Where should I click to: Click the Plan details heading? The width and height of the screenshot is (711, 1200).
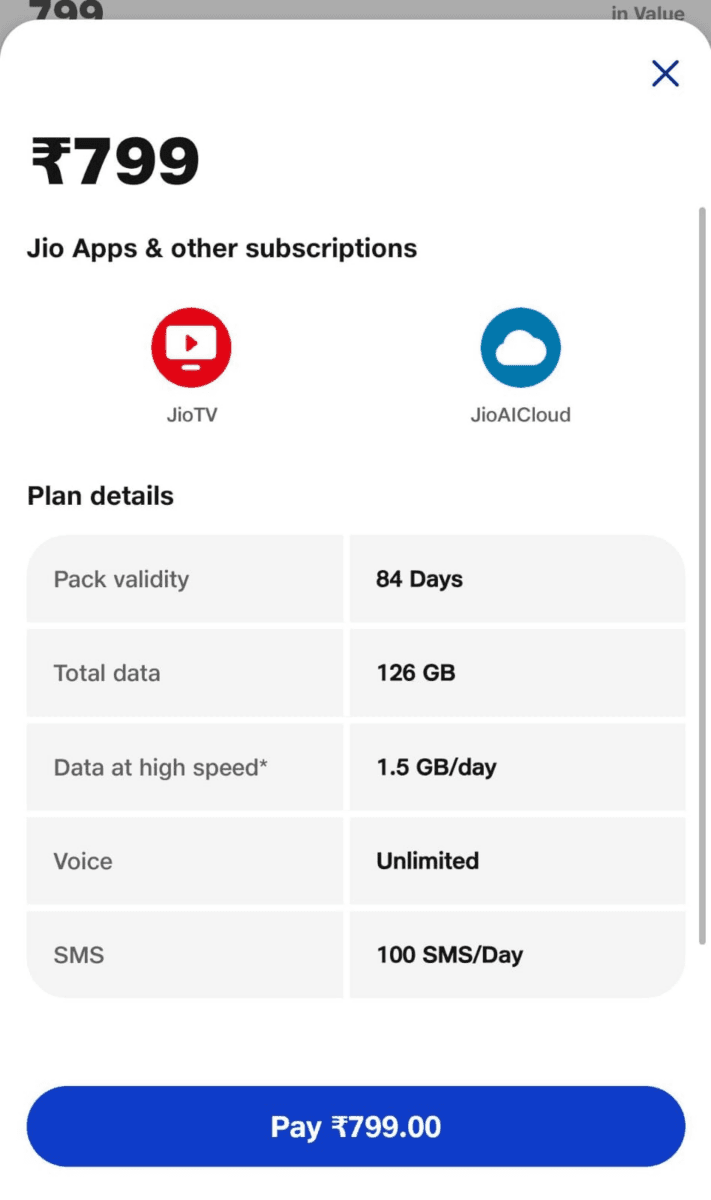pyautogui.click(x=100, y=496)
